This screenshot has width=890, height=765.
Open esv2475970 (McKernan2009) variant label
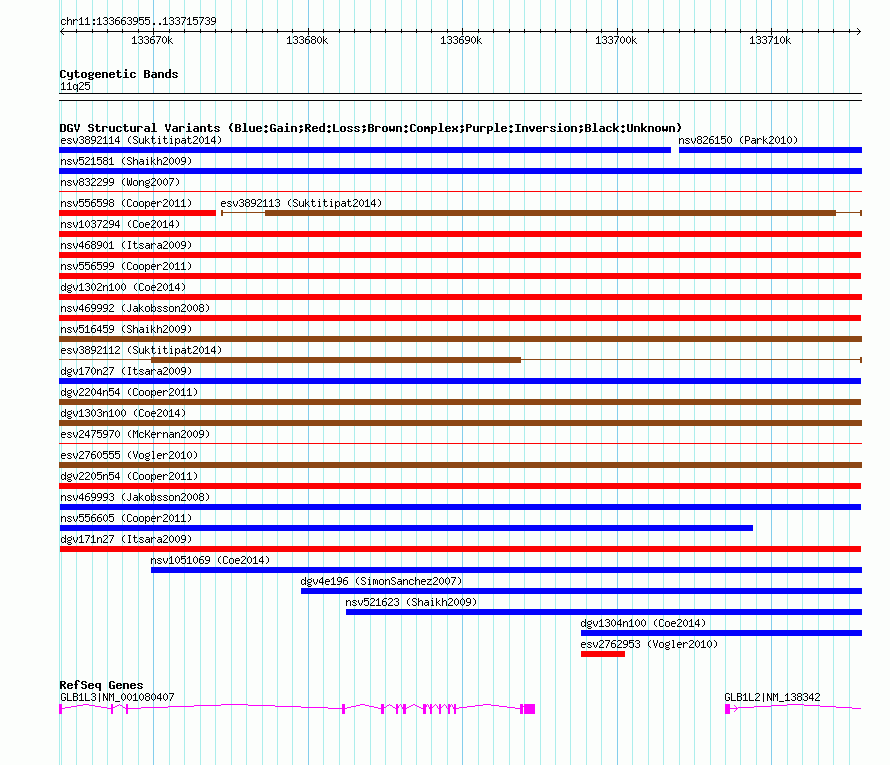135,434
